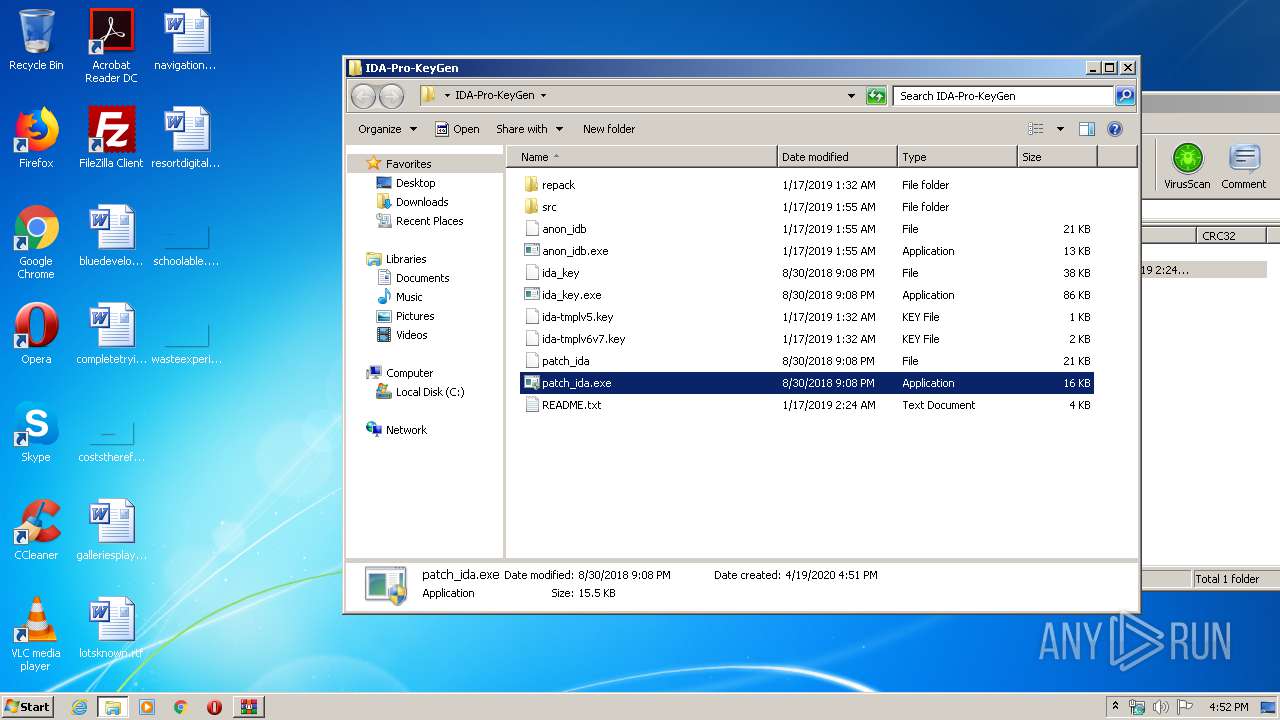The height and width of the screenshot is (720, 1280).
Task: Toggle the preview pane icon
Action: 1087,129
